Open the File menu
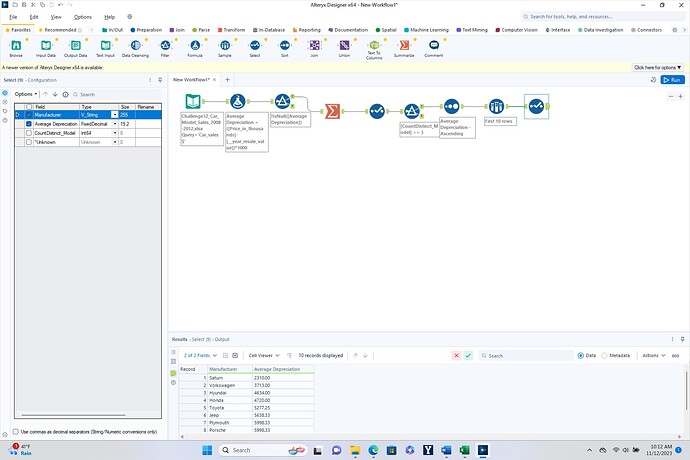Viewport: 690px width, 460px height. pyautogui.click(x=14, y=17)
